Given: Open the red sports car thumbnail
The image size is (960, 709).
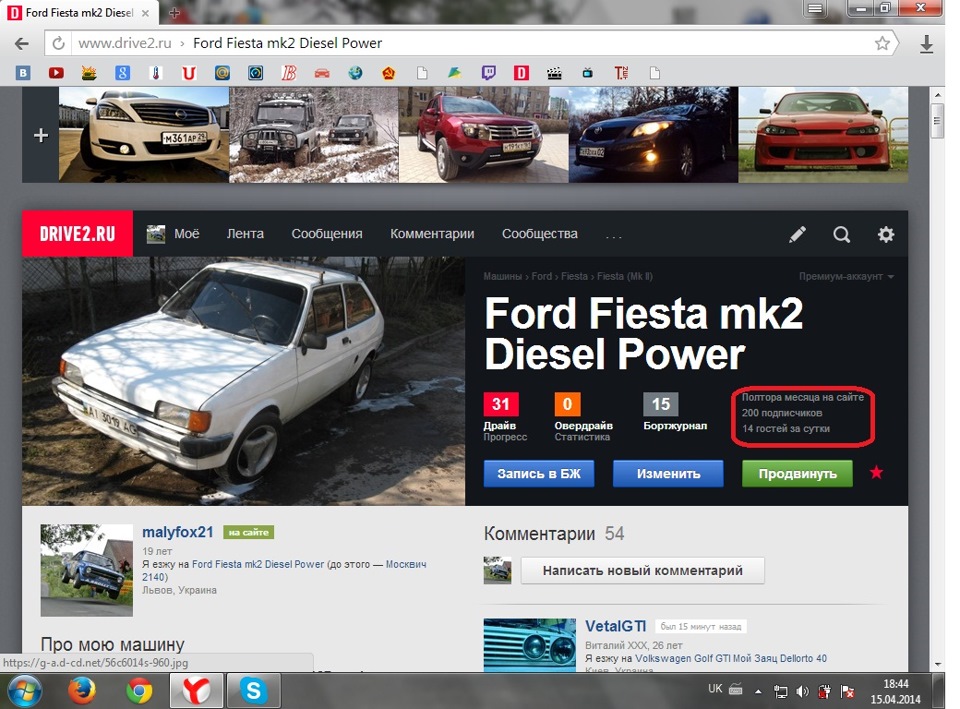Looking at the screenshot, I should [823, 135].
